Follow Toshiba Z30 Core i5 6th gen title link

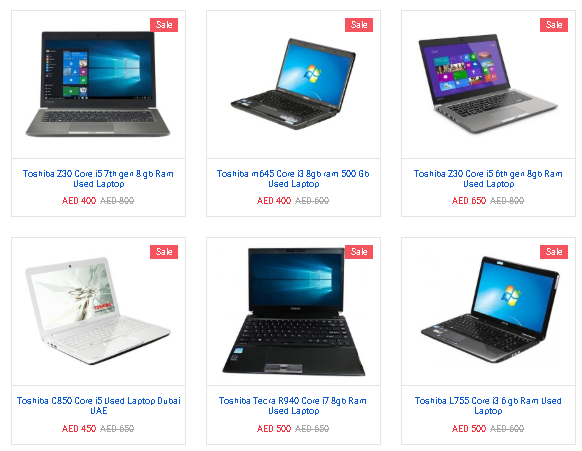[x=488, y=179]
